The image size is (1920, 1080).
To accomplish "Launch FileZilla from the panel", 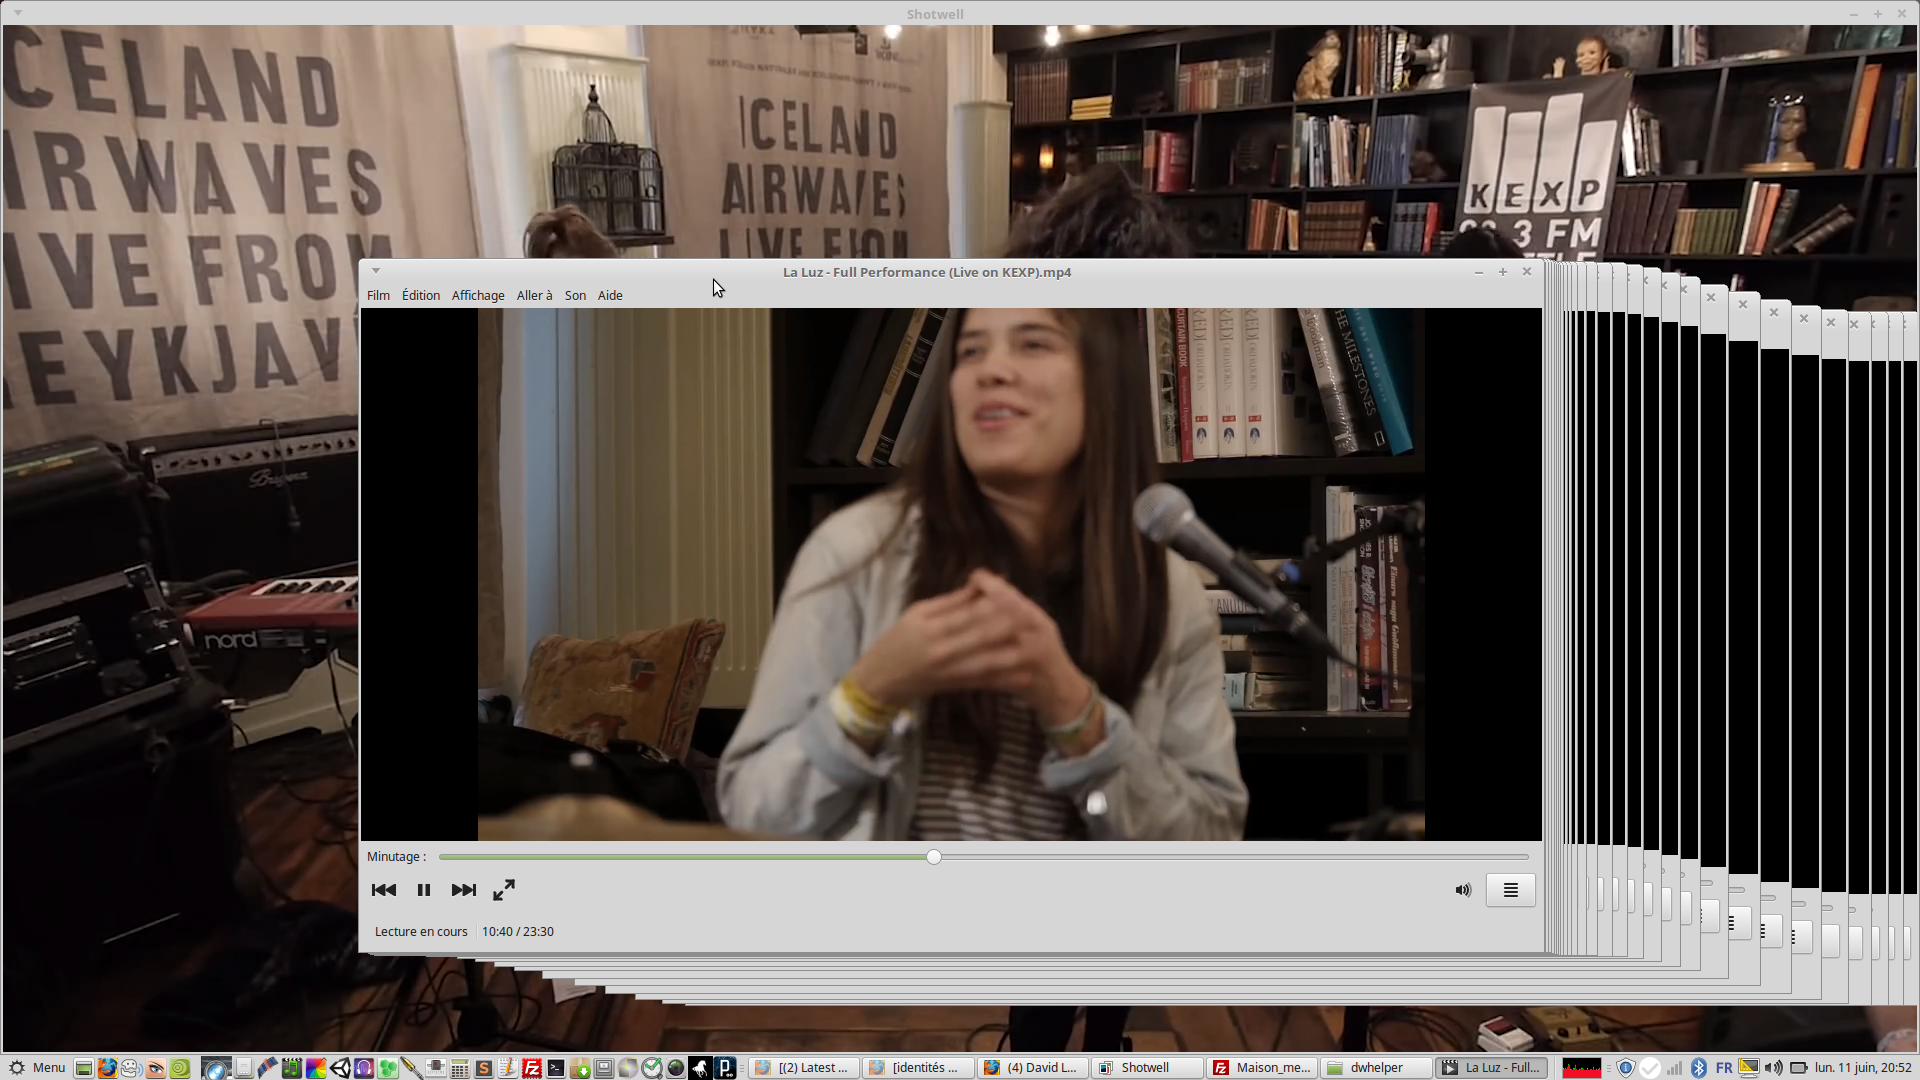I will tap(532, 1067).
